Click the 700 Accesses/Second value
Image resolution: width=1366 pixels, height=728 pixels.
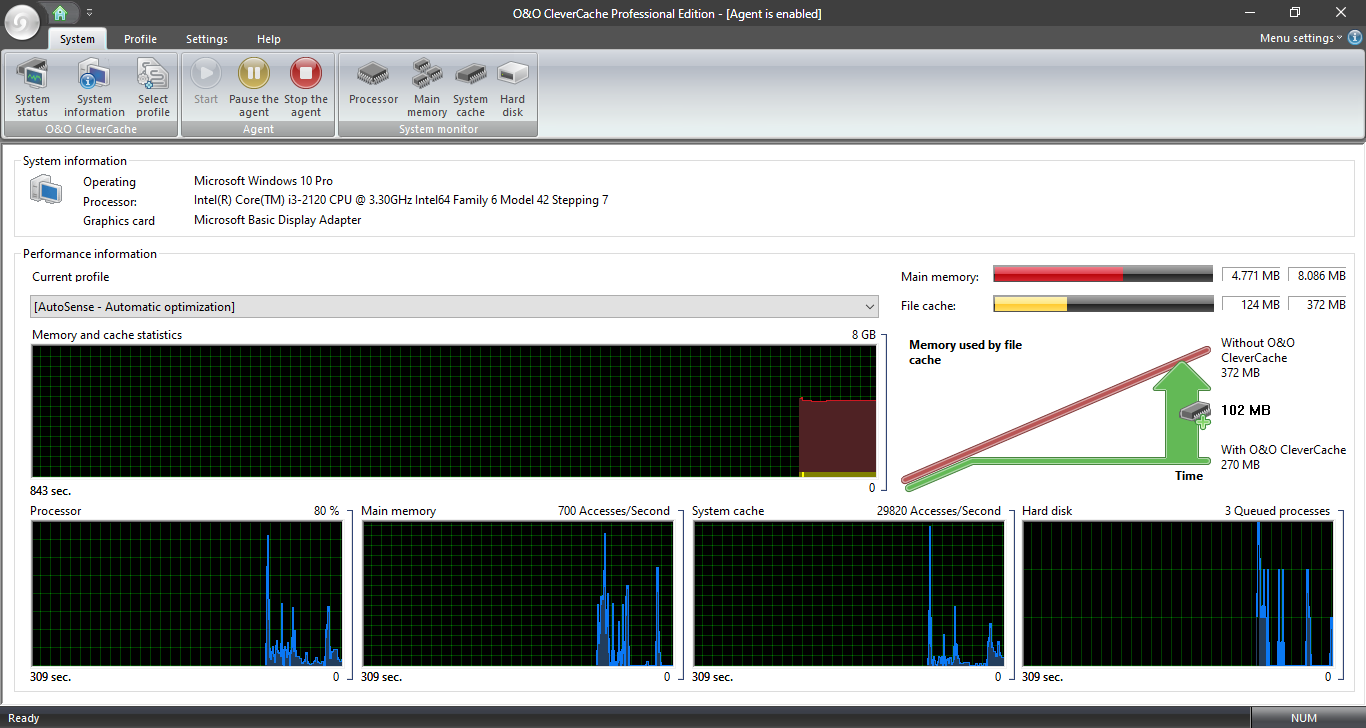[614, 511]
